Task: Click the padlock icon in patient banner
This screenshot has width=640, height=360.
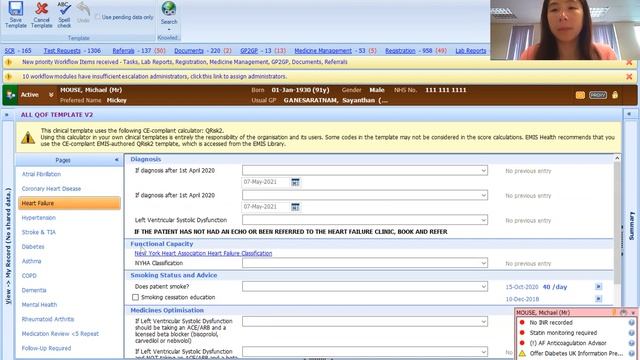Action: click(615, 95)
